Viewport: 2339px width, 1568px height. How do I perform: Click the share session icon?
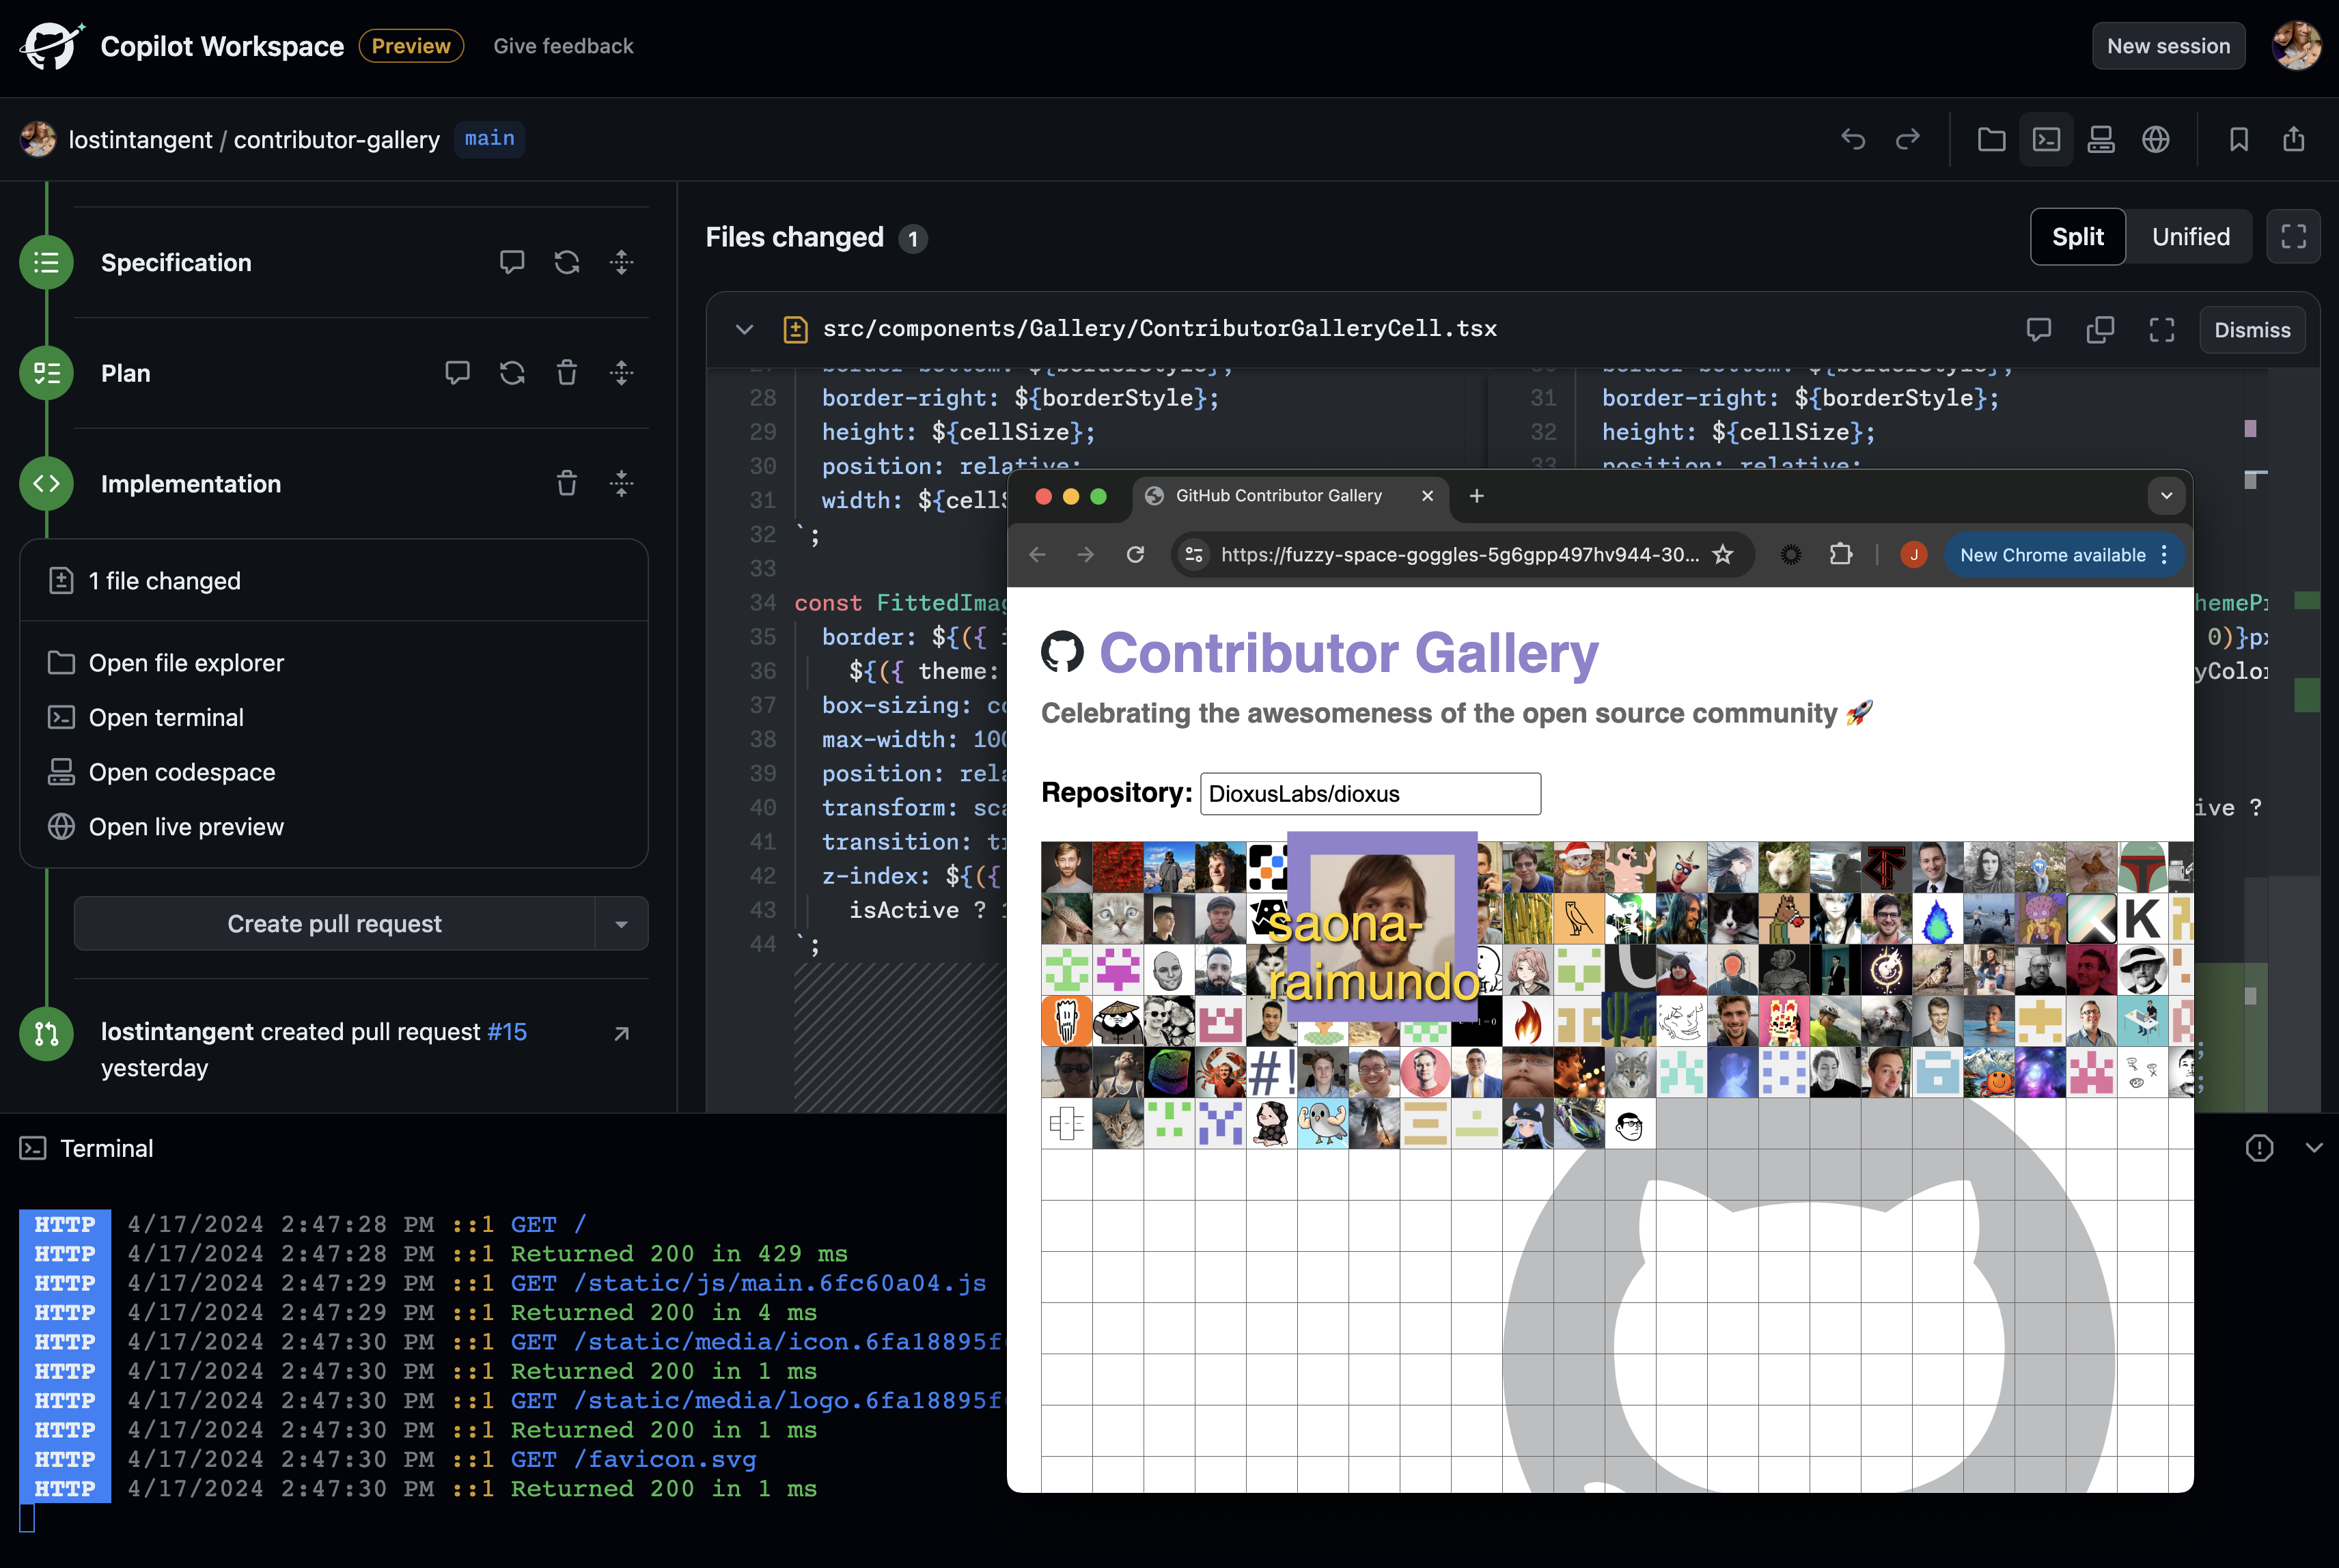click(2294, 139)
